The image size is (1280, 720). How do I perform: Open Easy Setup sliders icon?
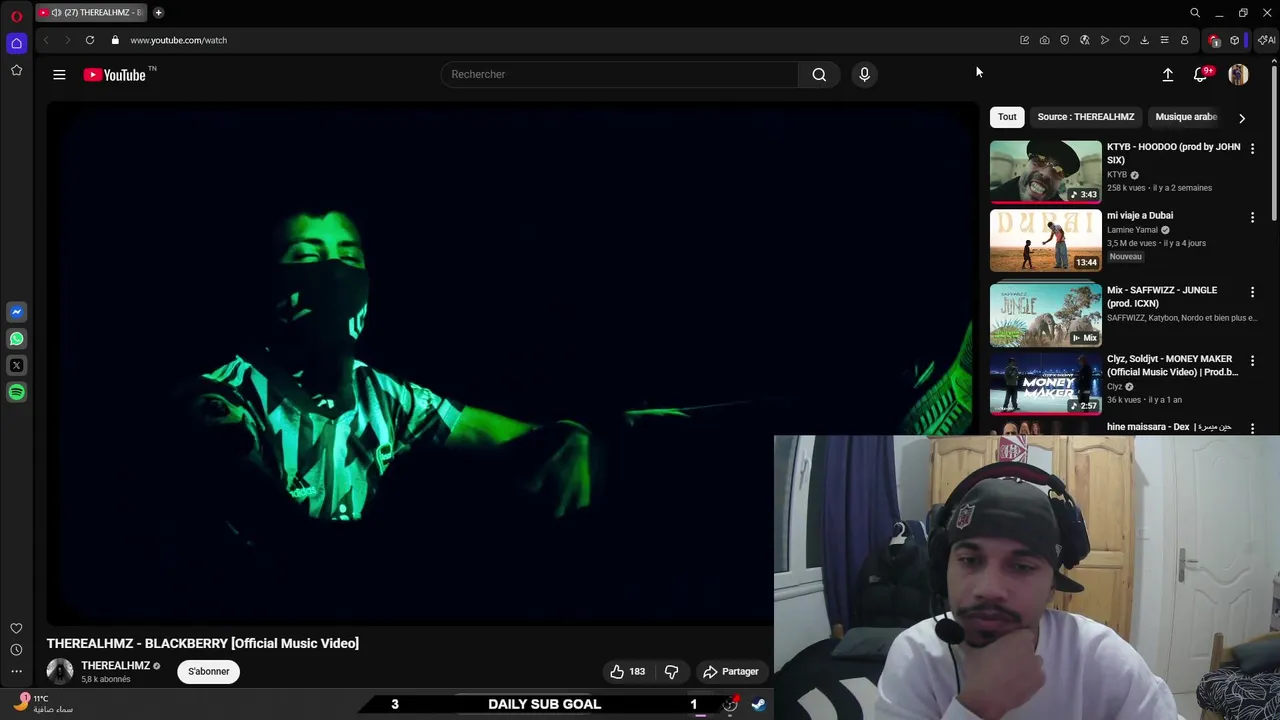coord(1164,40)
